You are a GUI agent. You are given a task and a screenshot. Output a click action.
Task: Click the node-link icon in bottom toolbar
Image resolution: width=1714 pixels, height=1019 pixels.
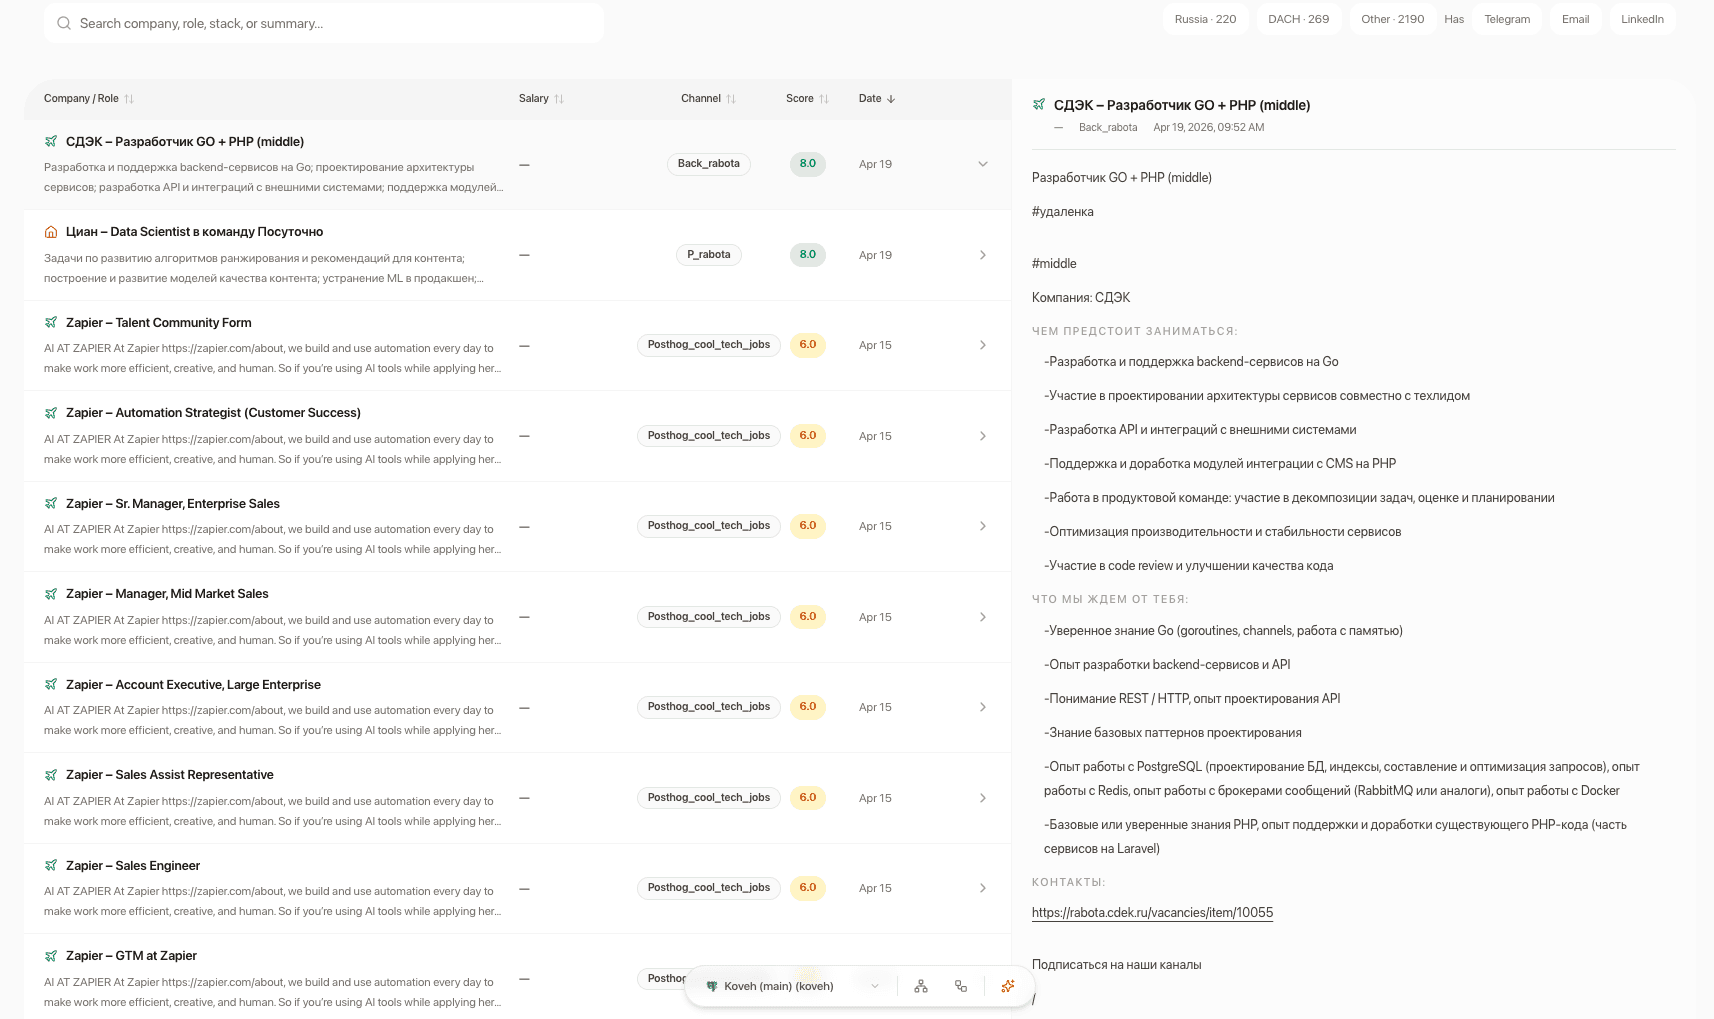coord(960,986)
